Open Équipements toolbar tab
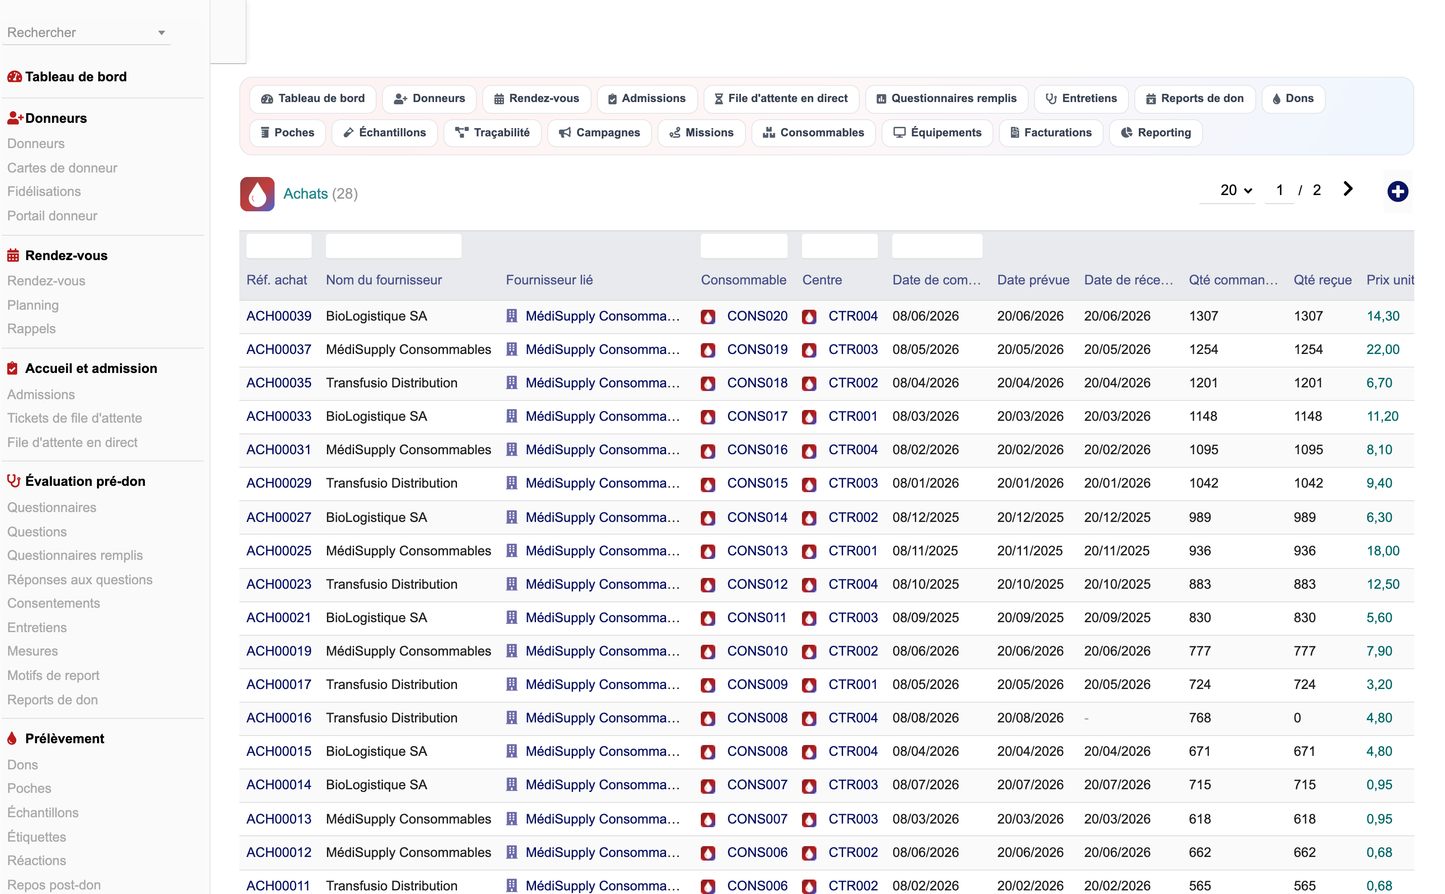The image size is (1445, 894). coord(937,133)
